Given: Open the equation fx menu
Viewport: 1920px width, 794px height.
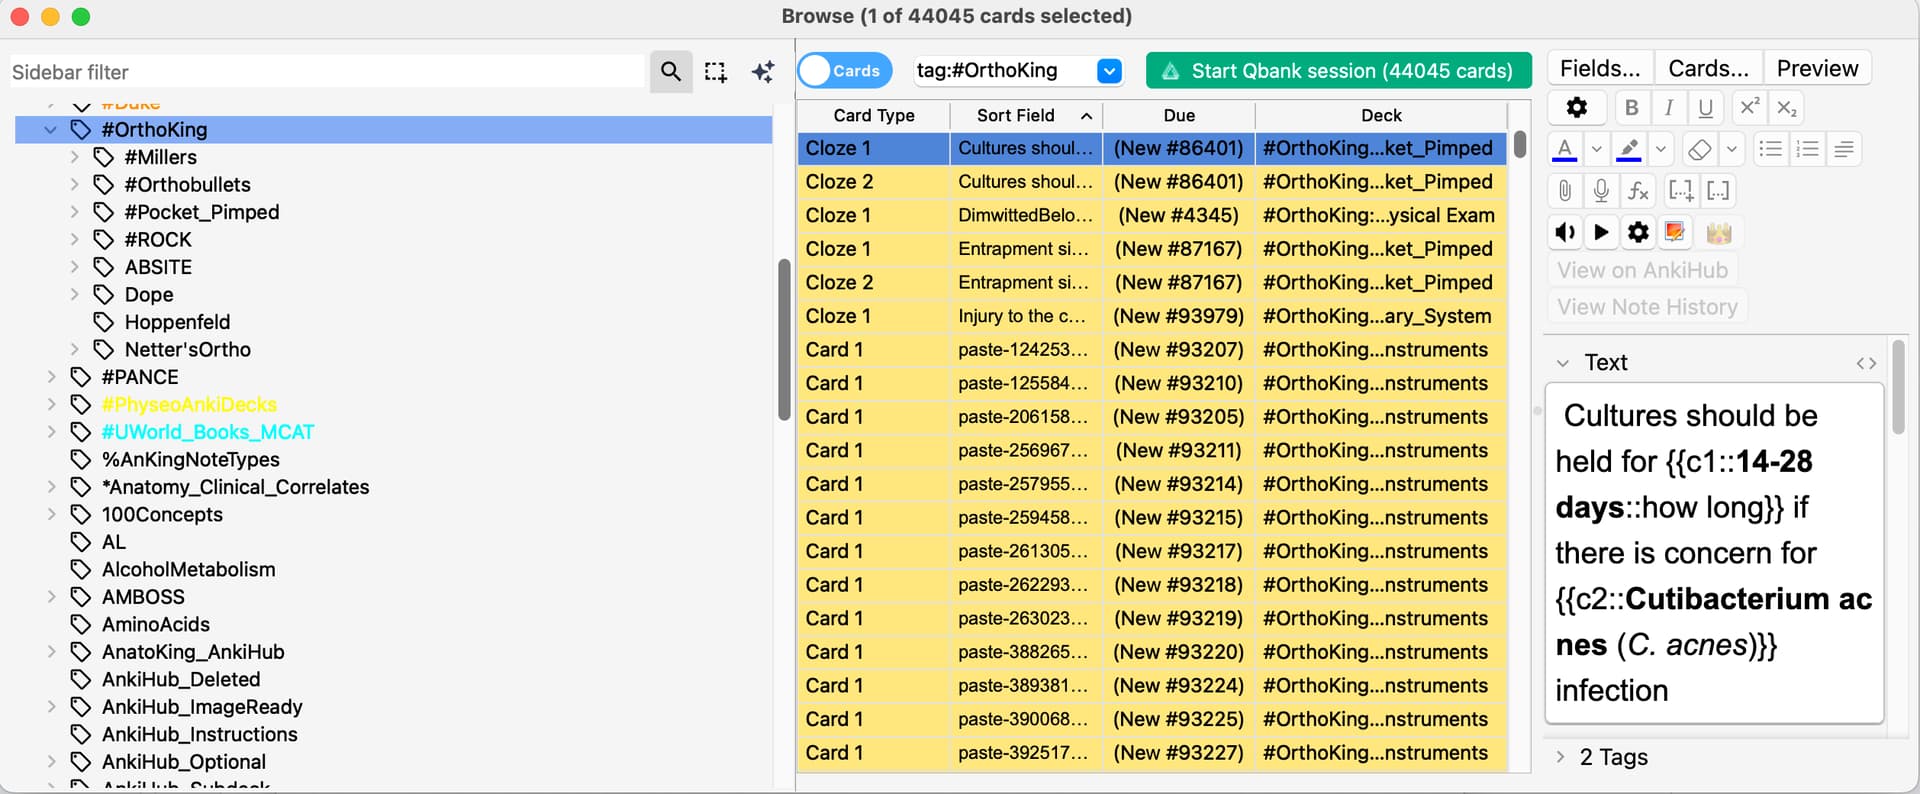Looking at the screenshot, I should [1638, 191].
